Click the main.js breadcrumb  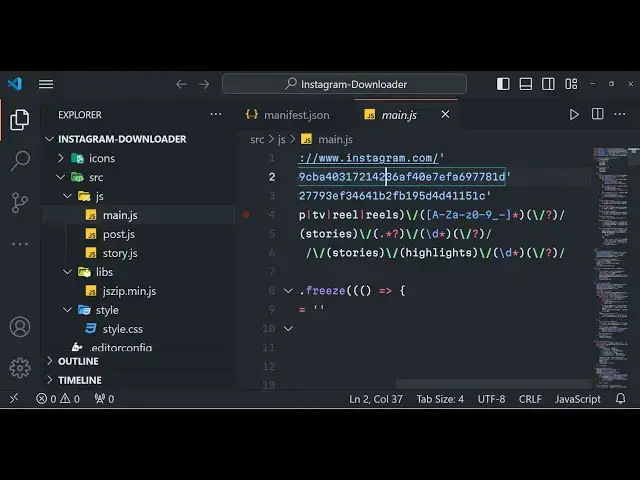tap(327, 140)
